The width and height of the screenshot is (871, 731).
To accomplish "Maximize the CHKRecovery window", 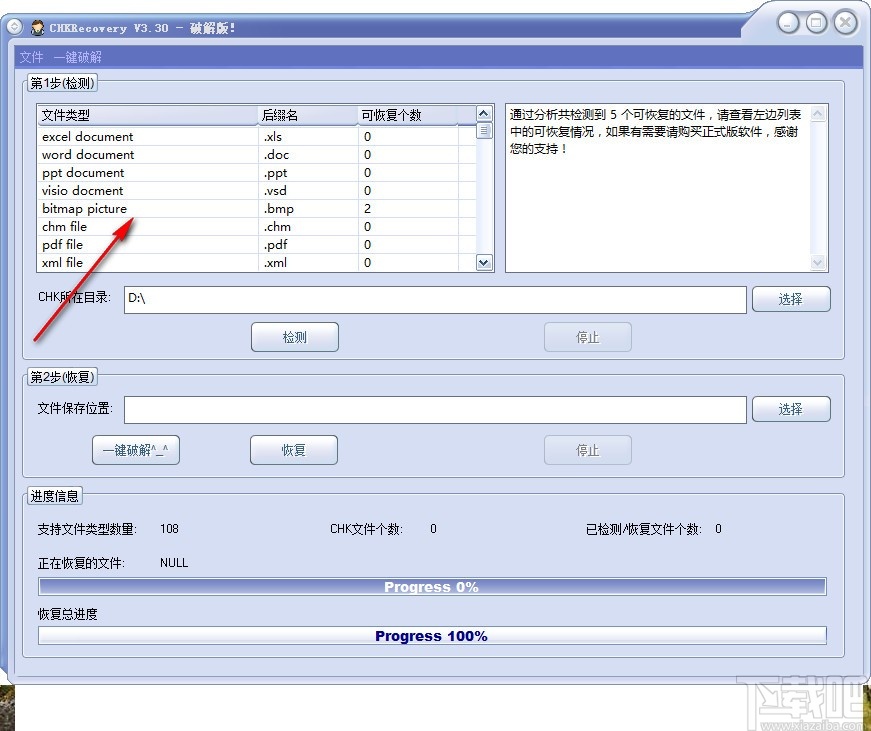I will pos(817,23).
